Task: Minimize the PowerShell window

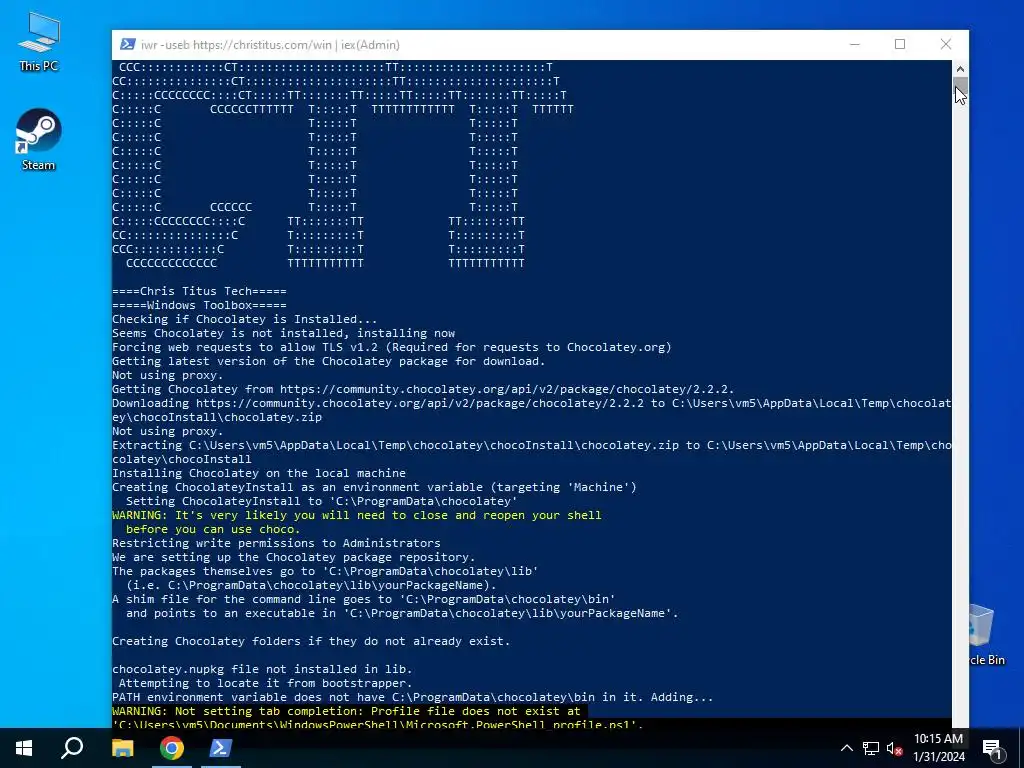Action: [854, 44]
